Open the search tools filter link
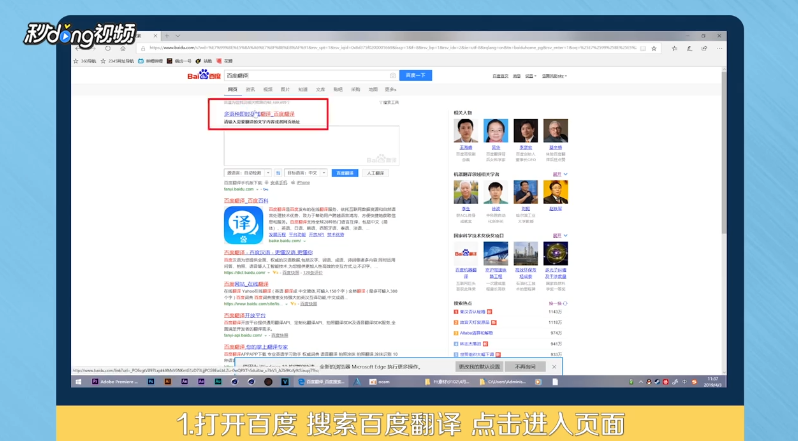Image resolution: width=798 pixels, height=441 pixels. tap(389, 102)
